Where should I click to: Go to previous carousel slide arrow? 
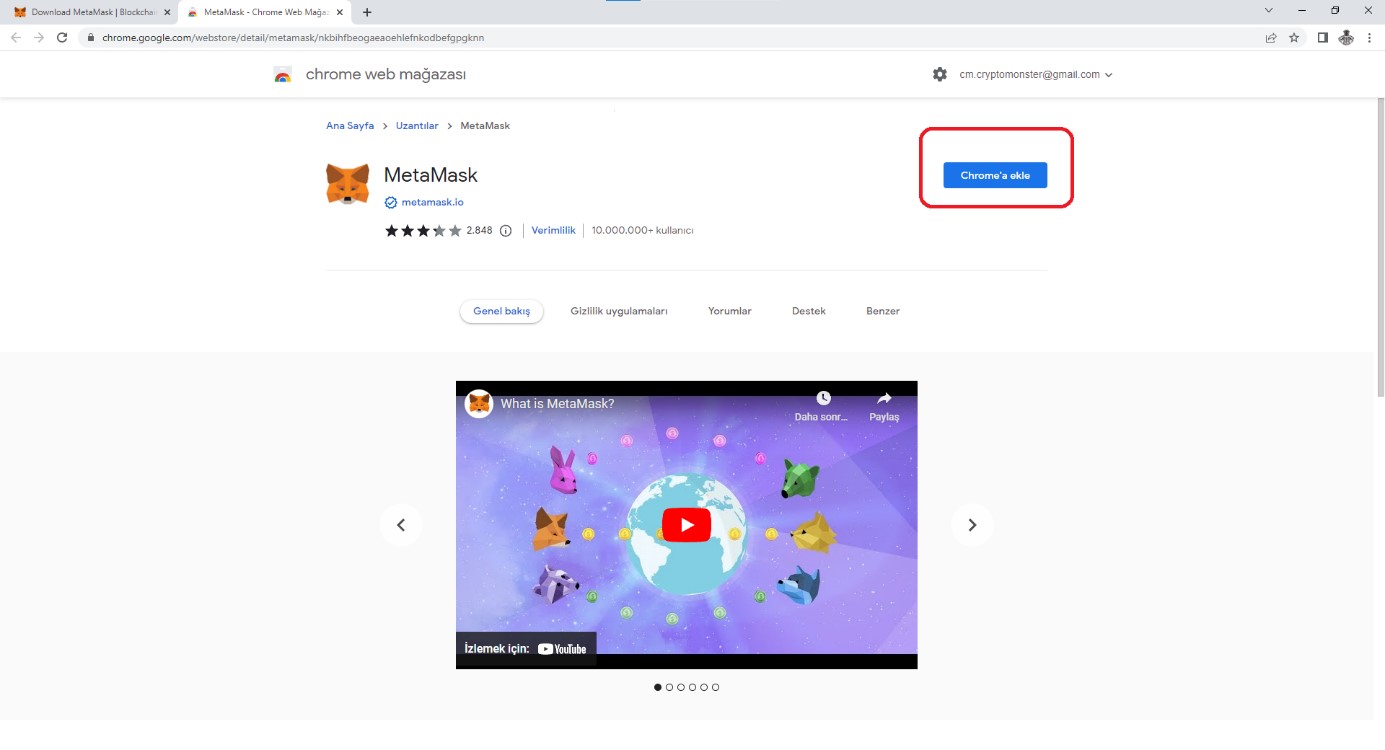click(401, 525)
